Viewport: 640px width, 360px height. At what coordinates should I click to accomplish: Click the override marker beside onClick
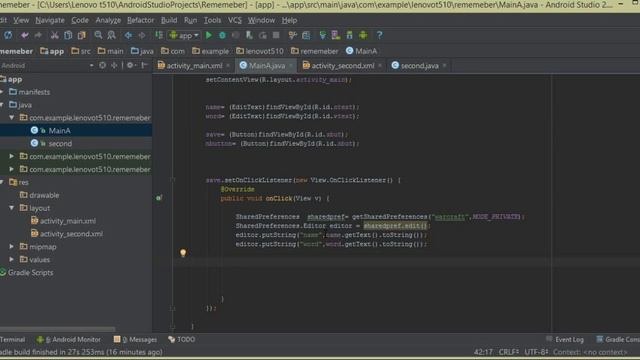[159, 198]
